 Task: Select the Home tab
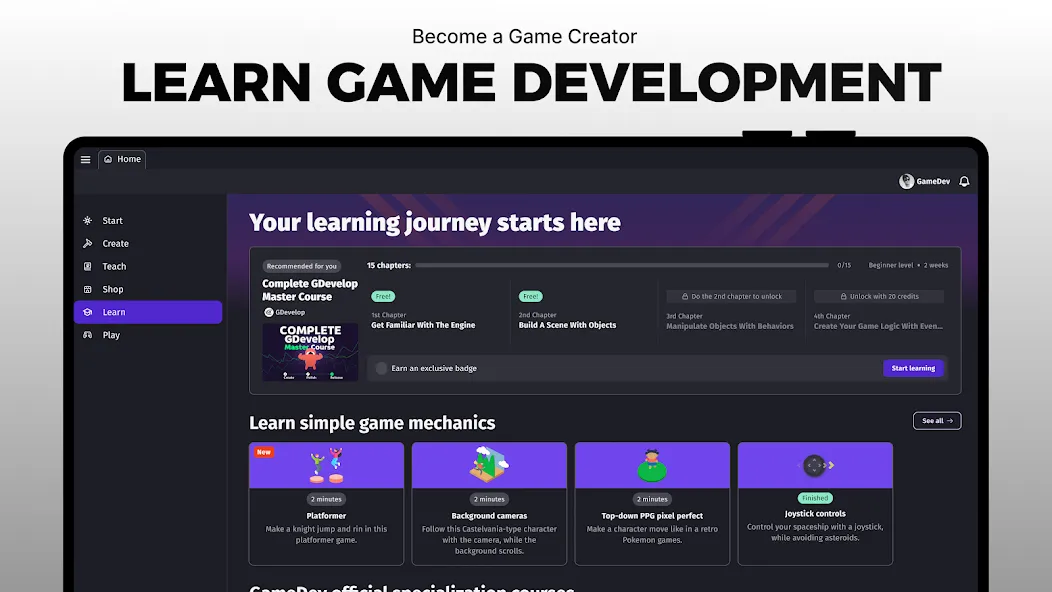[x=122, y=159]
